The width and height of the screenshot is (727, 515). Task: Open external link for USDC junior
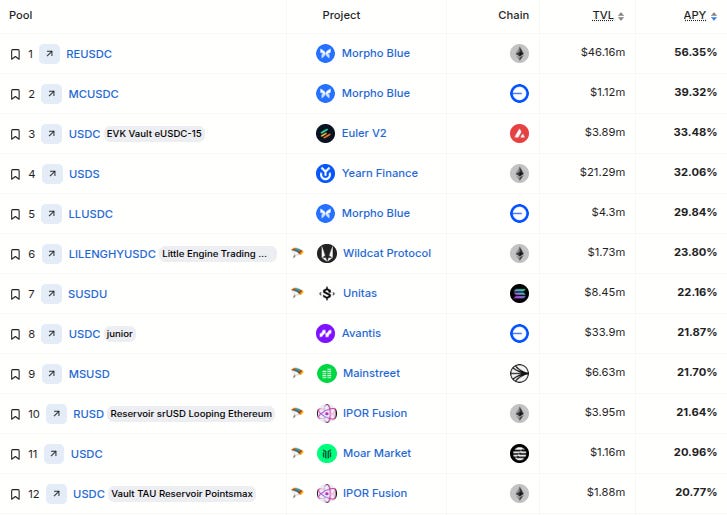[51, 334]
